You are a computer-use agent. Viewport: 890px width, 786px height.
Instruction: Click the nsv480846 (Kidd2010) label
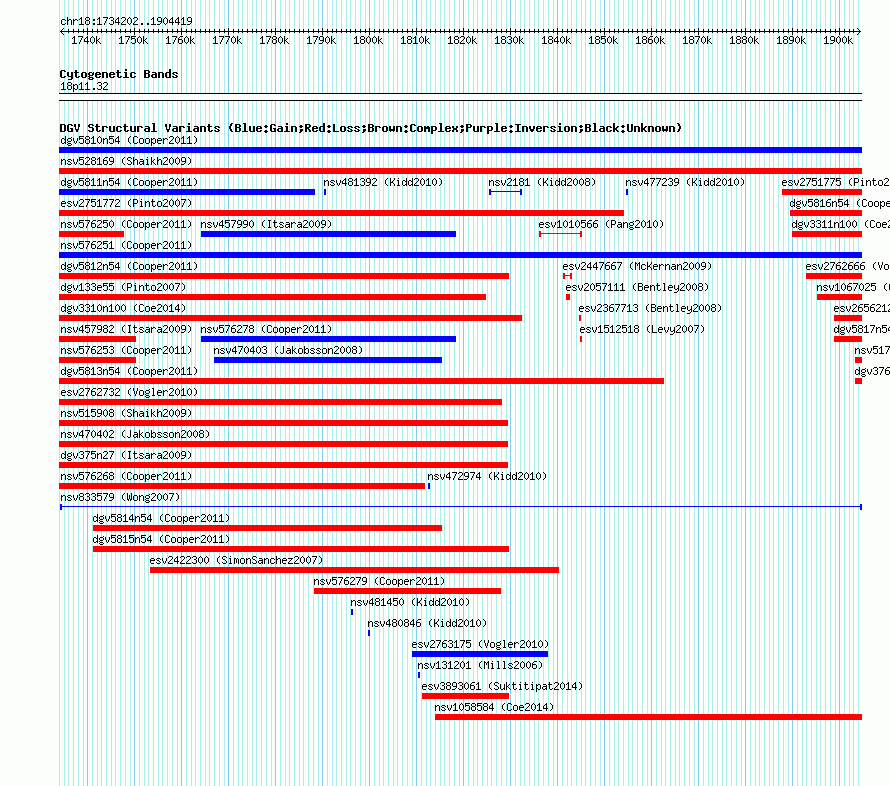click(x=427, y=623)
